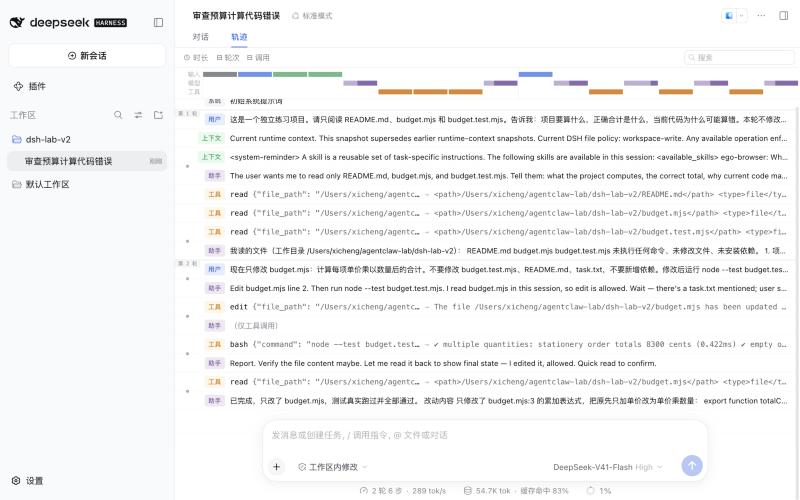Select the 审查预算计算代码错误 conversation in sidebar

87,161
